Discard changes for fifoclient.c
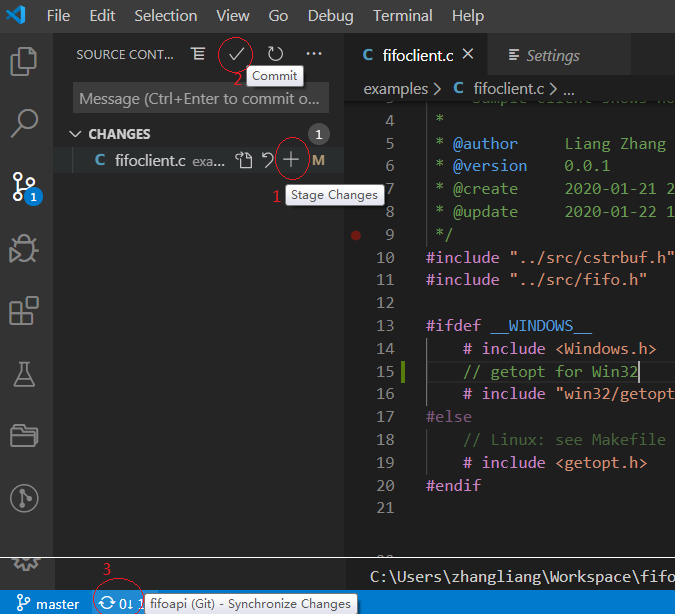 click(x=268, y=160)
